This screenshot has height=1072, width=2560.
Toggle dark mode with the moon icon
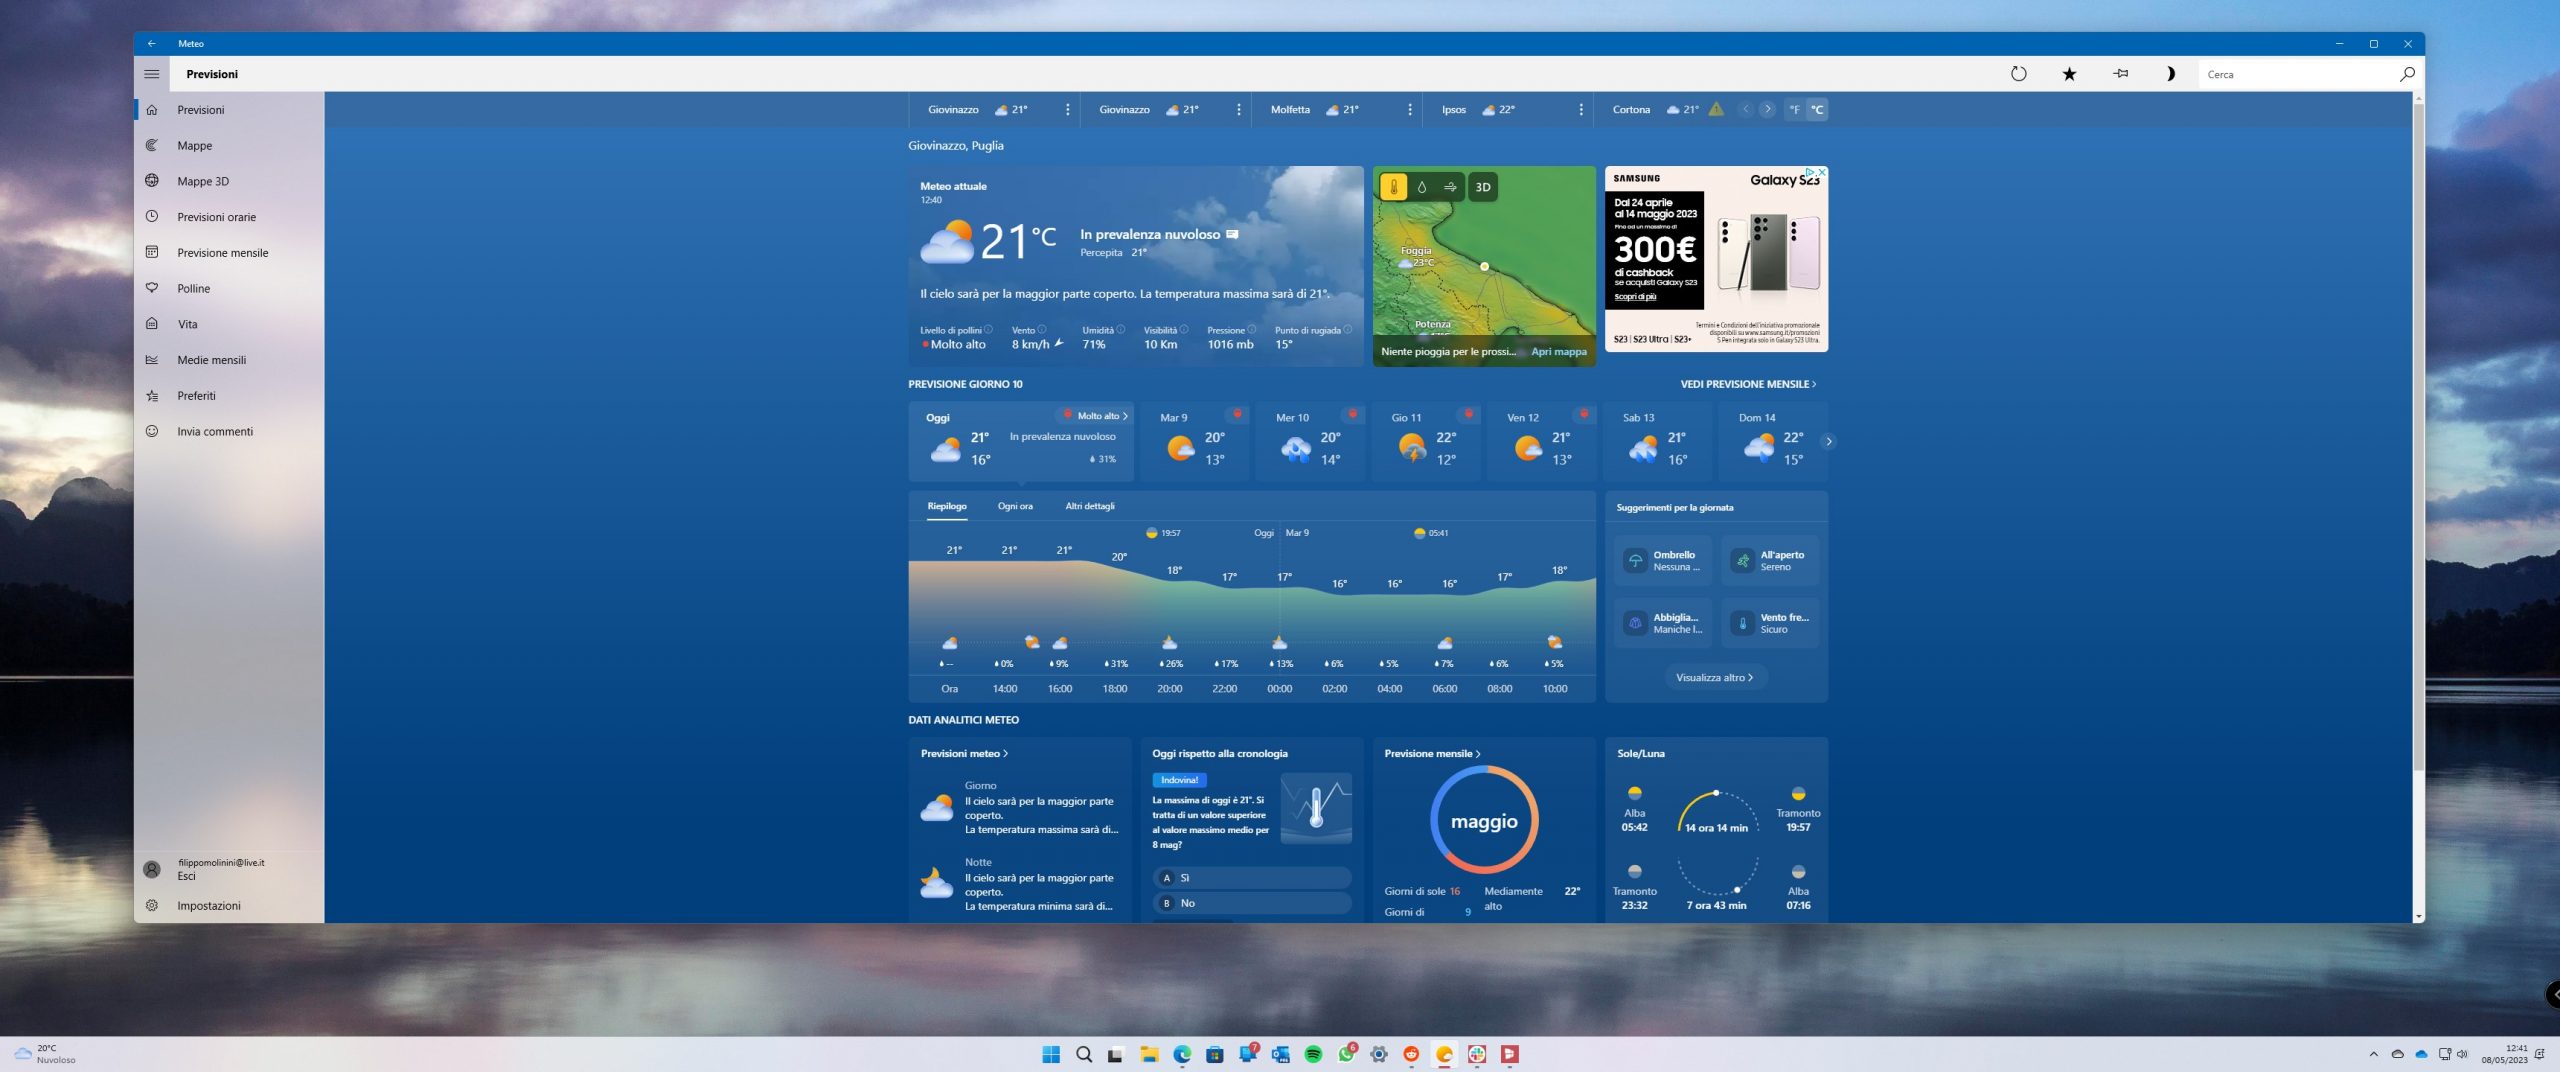2170,74
